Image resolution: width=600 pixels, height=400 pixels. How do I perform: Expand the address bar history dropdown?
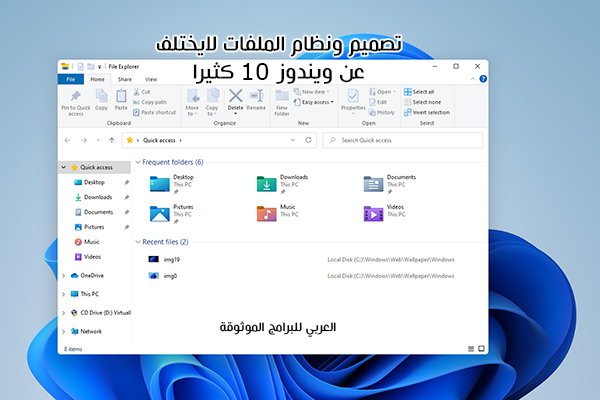click(293, 140)
